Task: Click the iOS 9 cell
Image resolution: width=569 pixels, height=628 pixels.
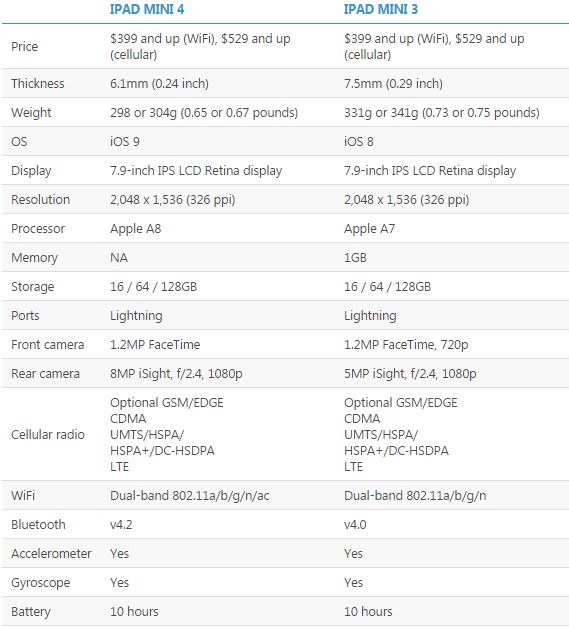Action: click(x=125, y=141)
